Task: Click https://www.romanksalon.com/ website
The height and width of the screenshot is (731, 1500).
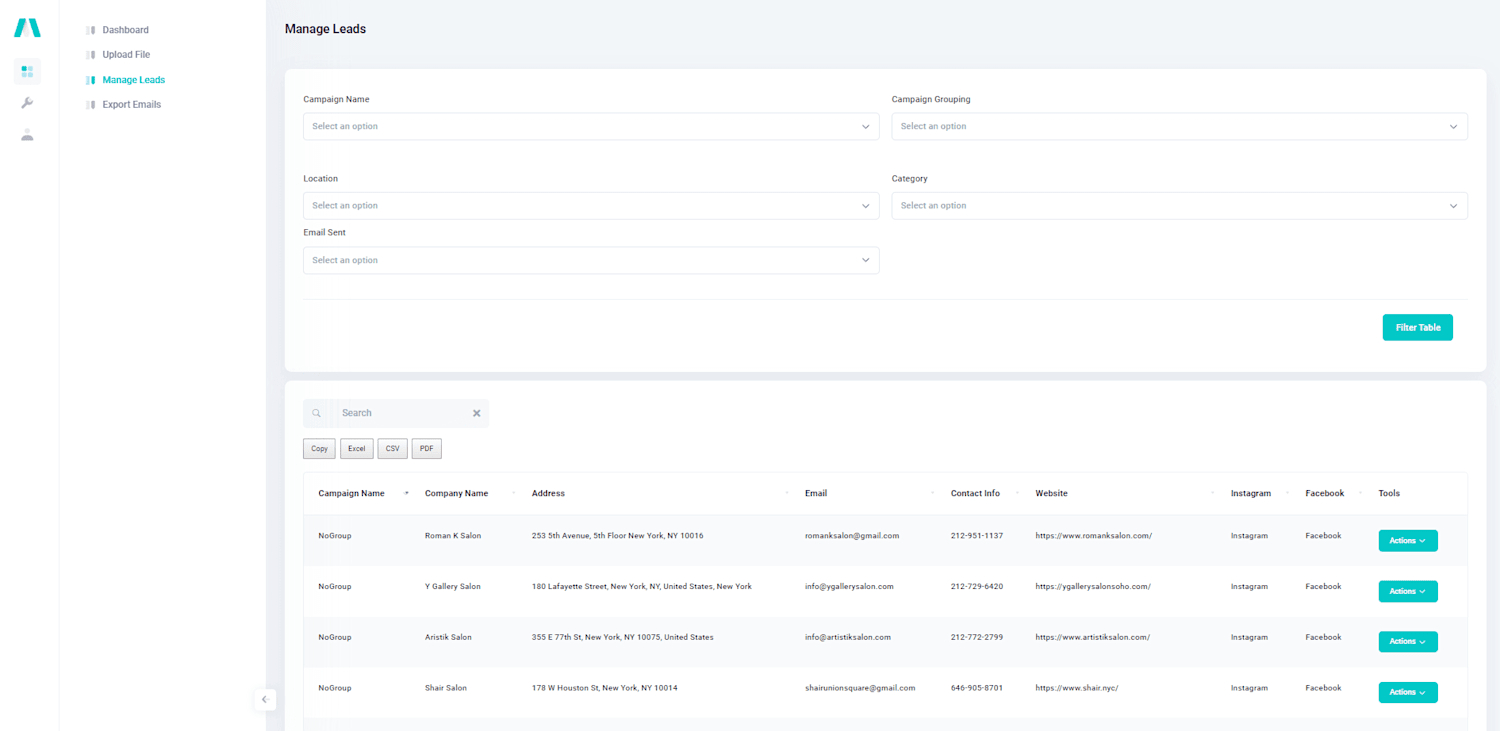Action: pyautogui.click(x=1093, y=536)
